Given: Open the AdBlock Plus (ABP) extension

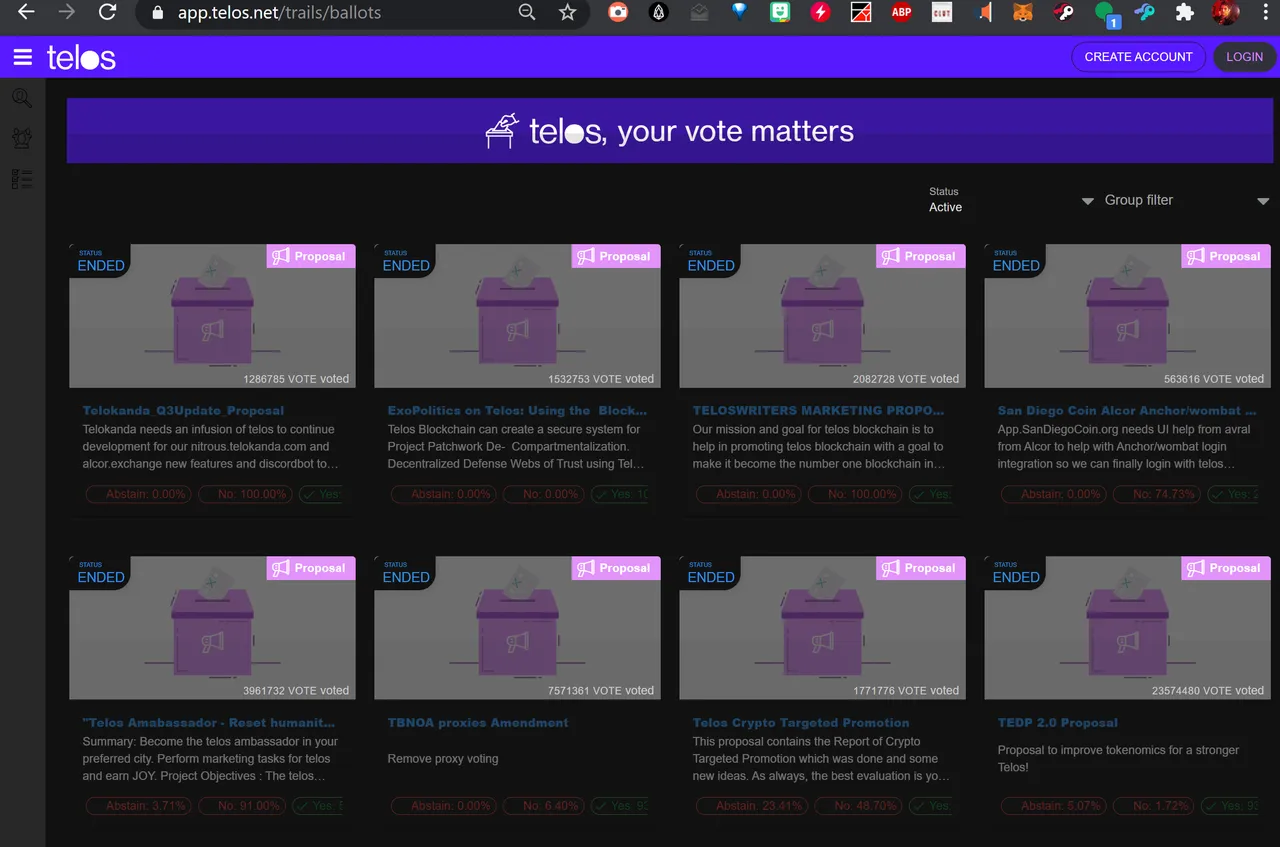Looking at the screenshot, I should pos(901,13).
